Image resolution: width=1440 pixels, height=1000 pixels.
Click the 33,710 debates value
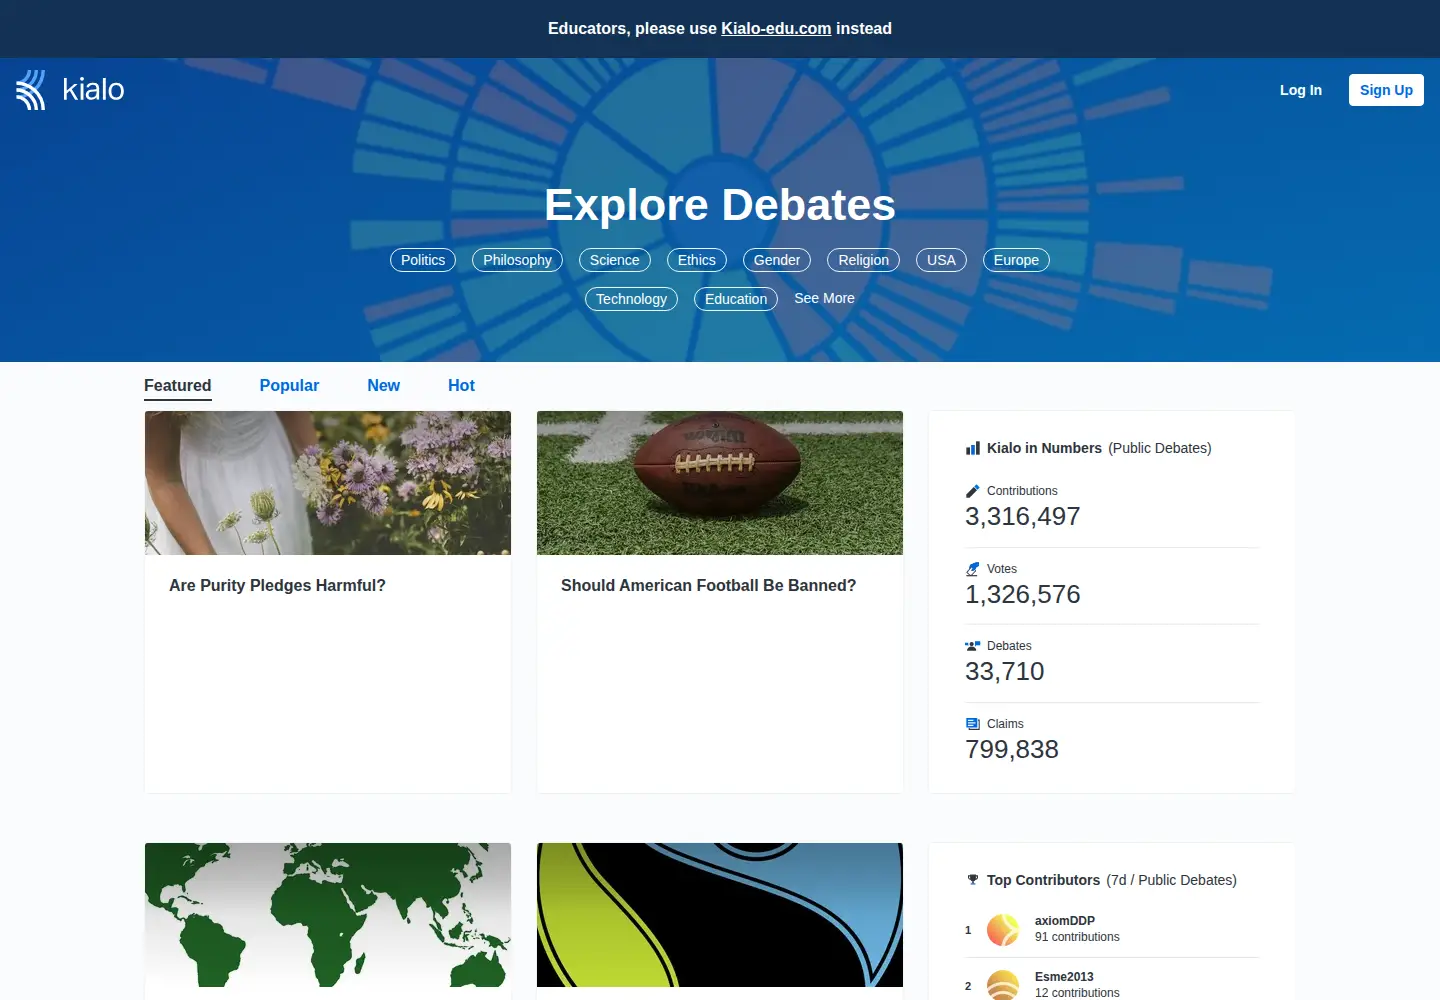1005,672
